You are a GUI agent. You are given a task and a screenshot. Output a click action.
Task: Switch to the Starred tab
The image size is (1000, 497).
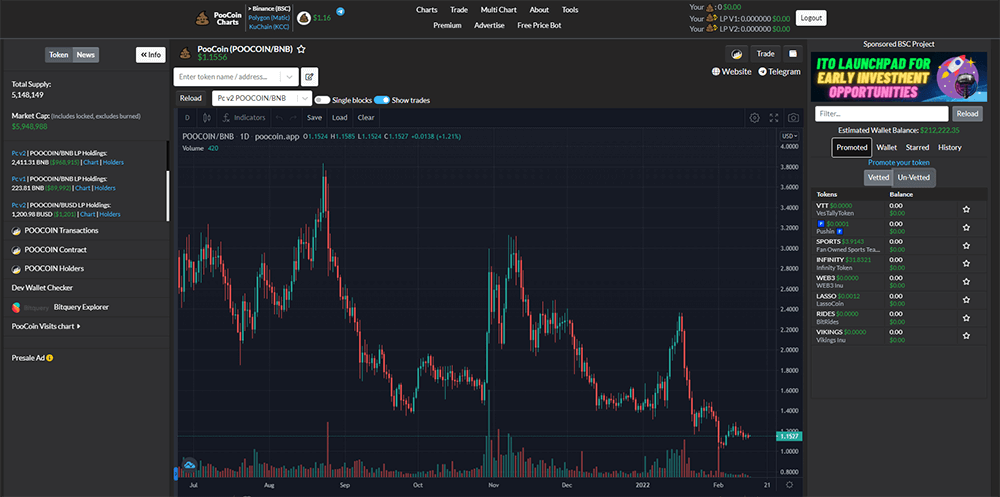pos(917,147)
